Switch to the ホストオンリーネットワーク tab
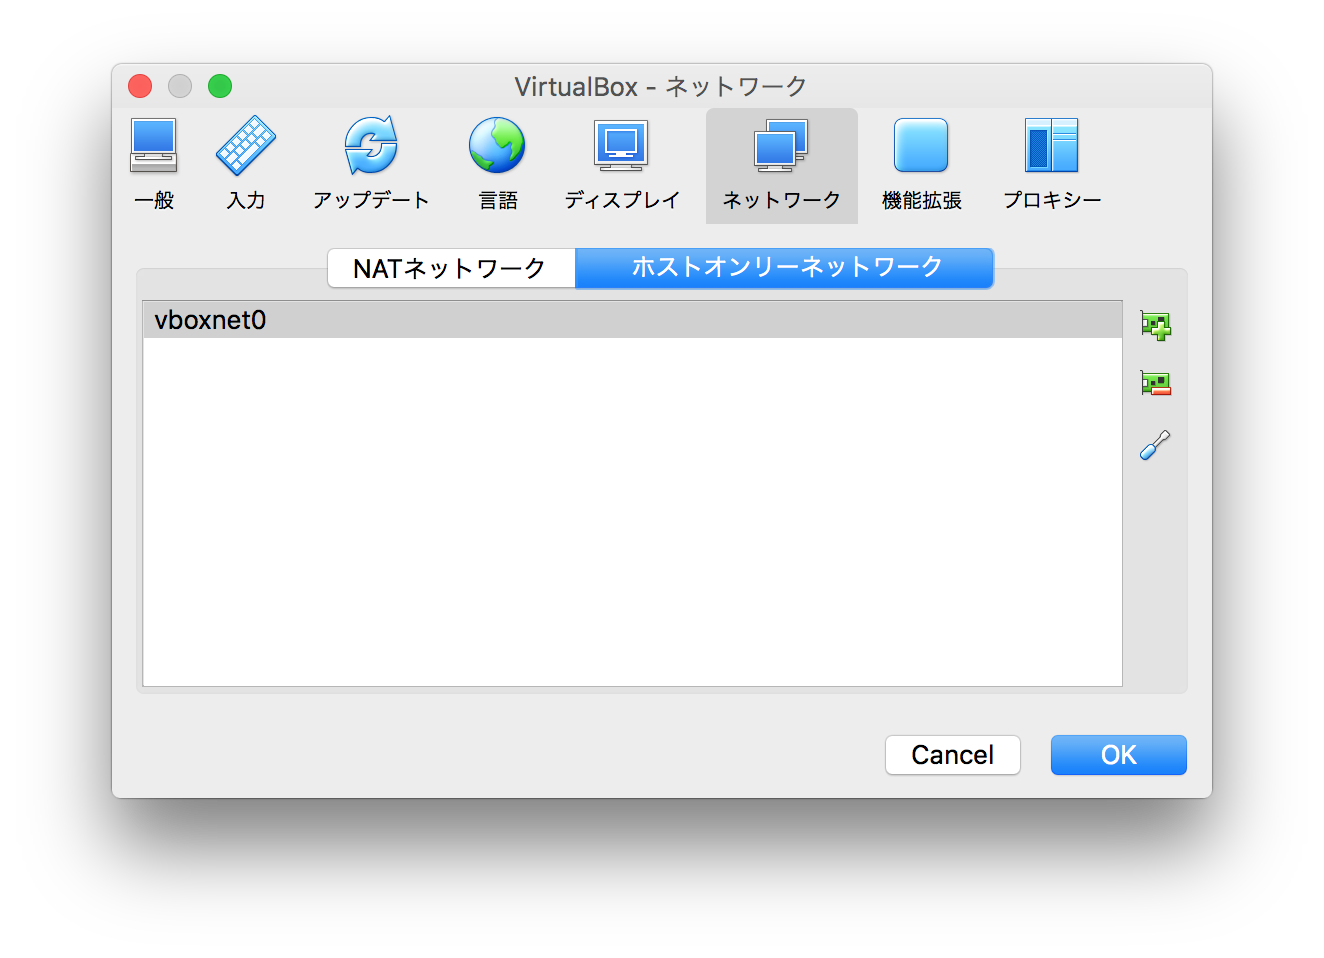 (785, 268)
